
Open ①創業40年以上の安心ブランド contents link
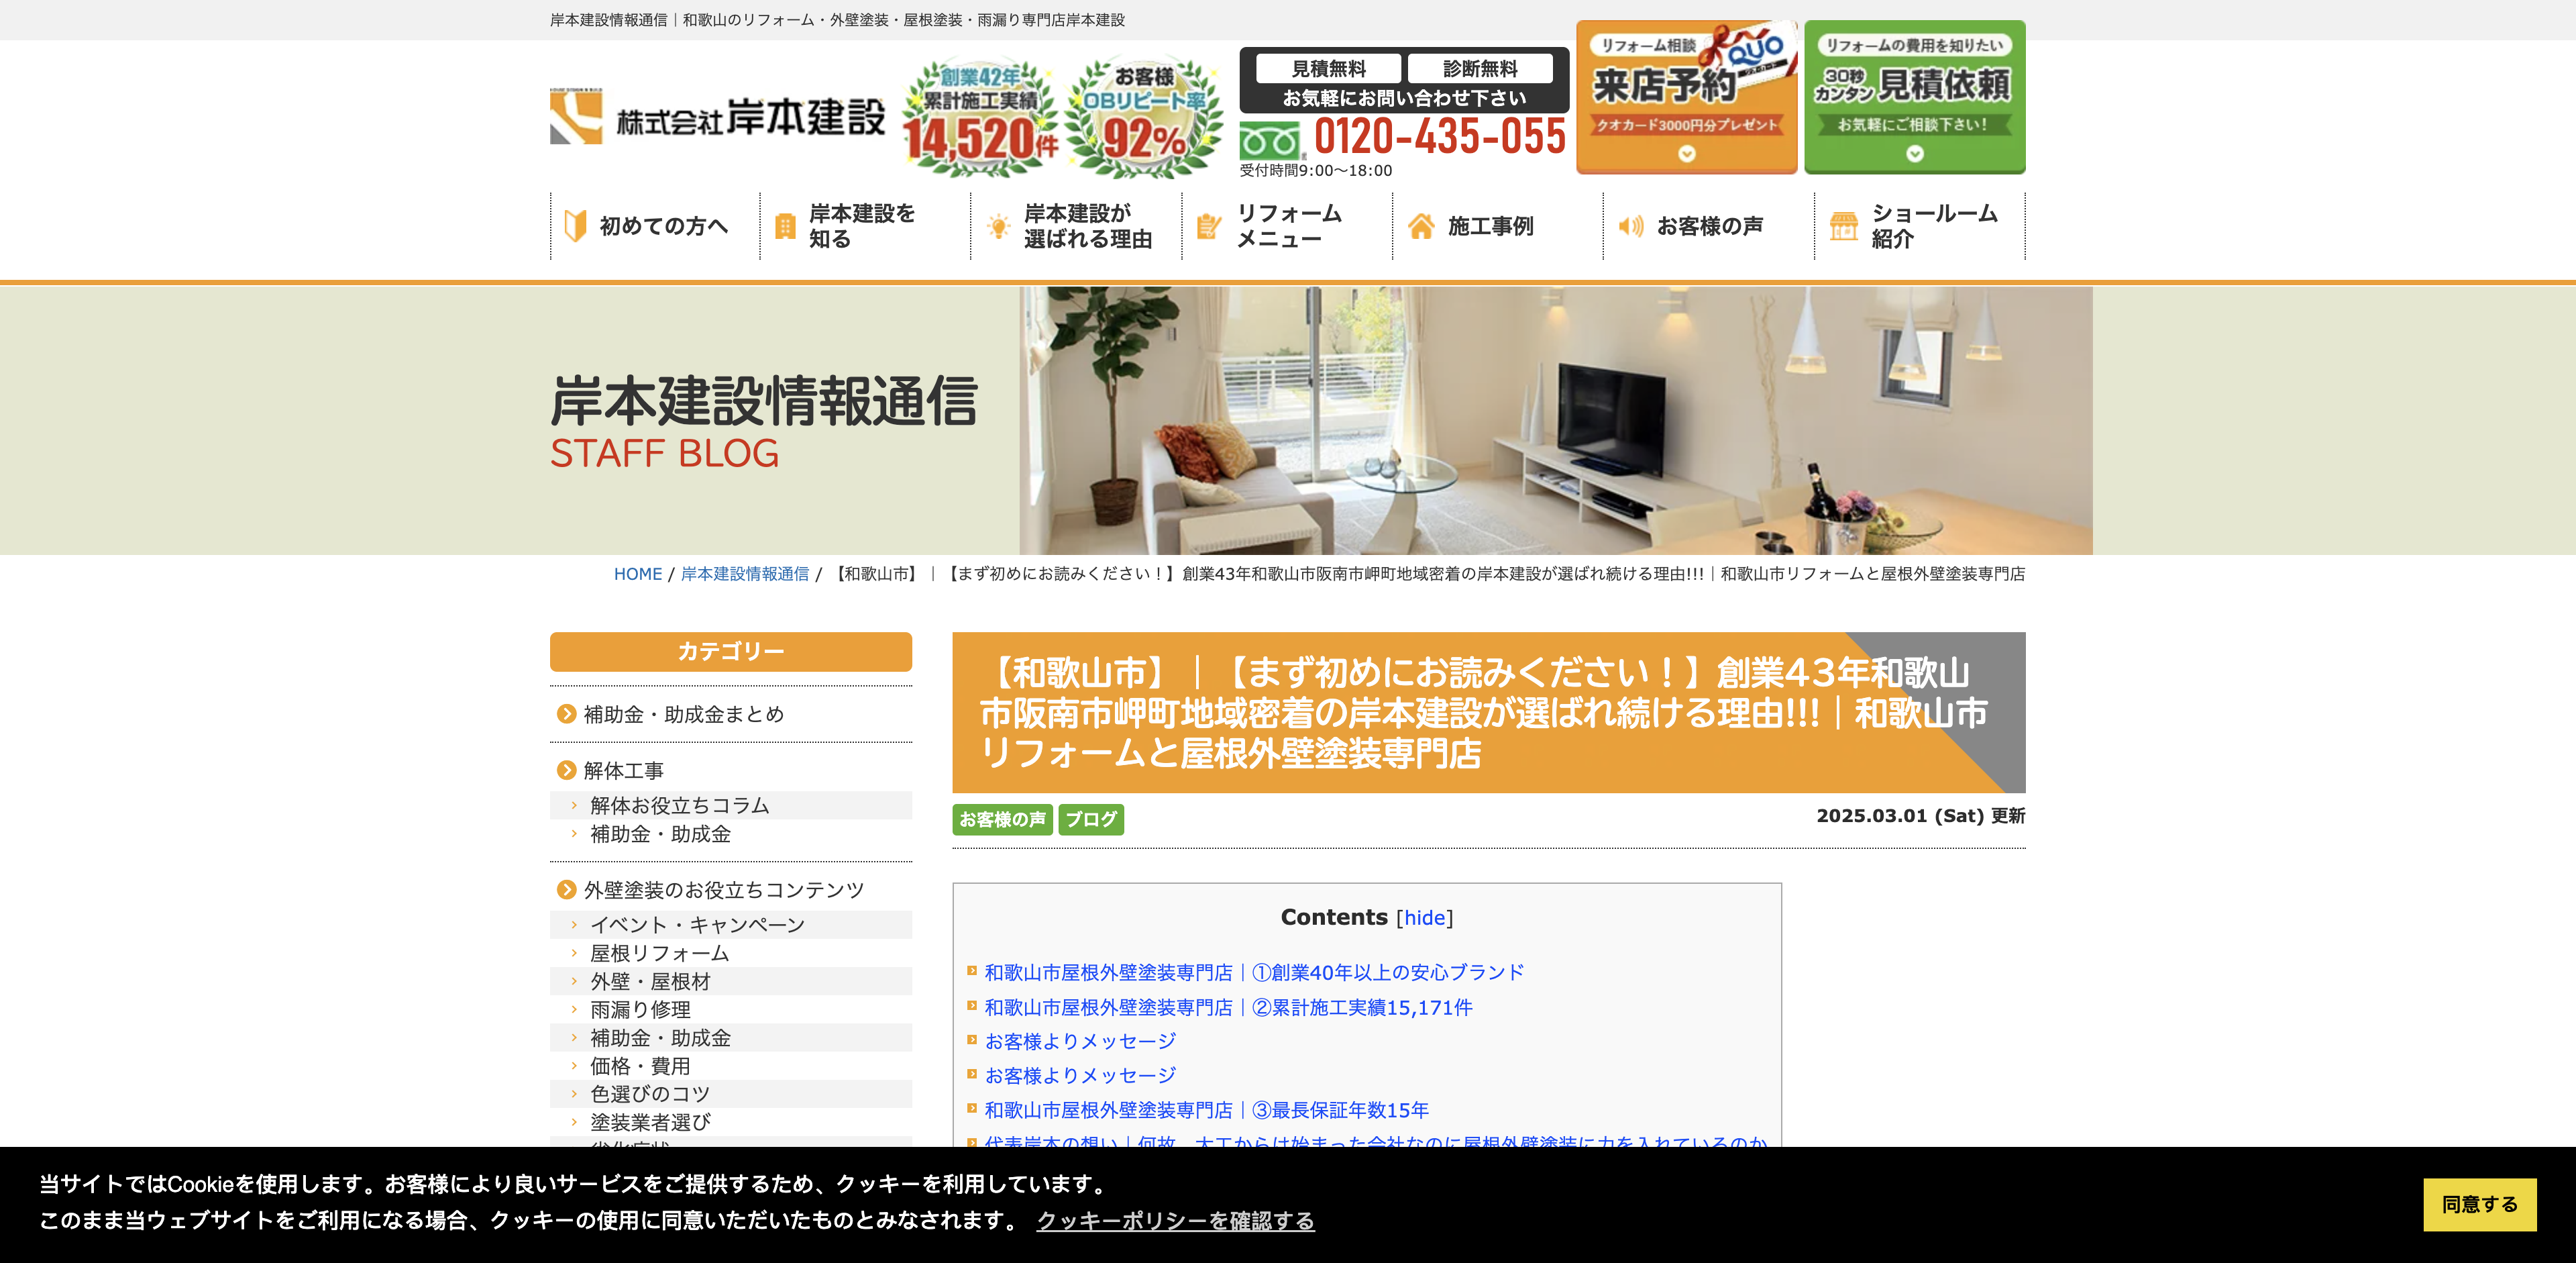1254,972
